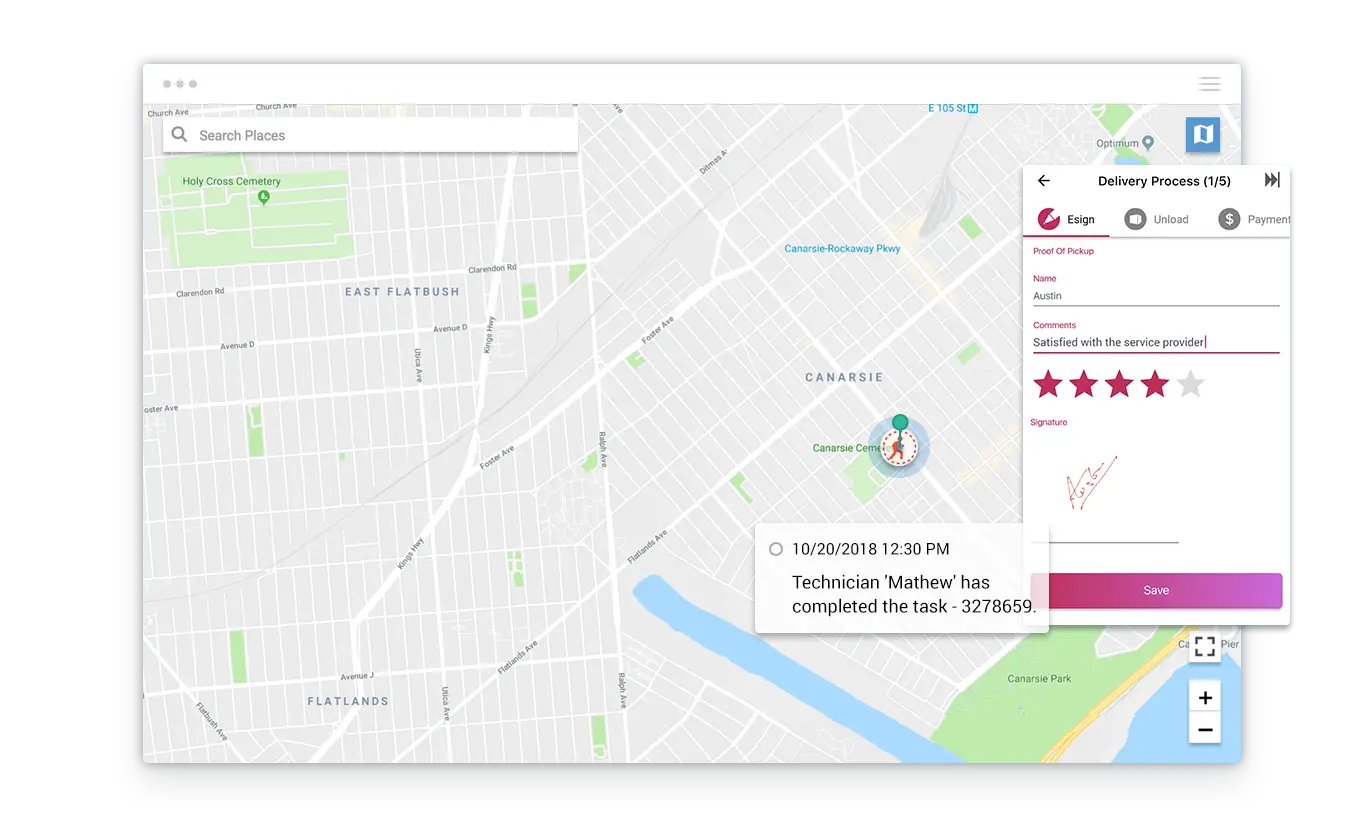This screenshot has width=1366, height=820.
Task: Click the CANARSIE neighborhood label
Action: click(844, 378)
